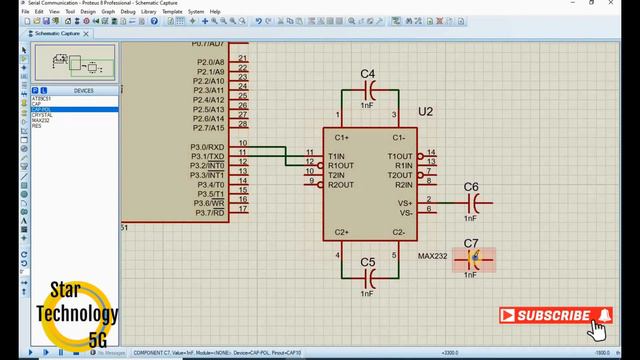Click the Y-Mirror vertical flip icon
The width and height of the screenshot is (640, 360).
coord(24,291)
